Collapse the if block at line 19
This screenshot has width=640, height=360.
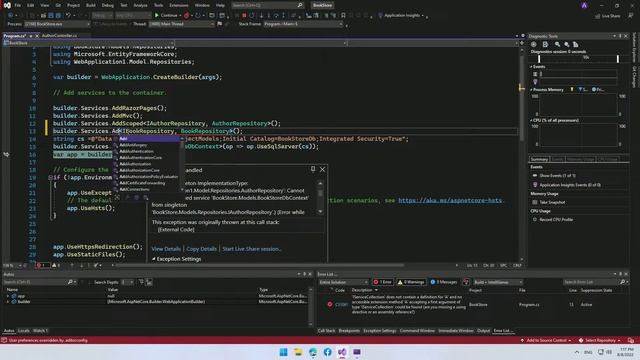(x=50, y=178)
